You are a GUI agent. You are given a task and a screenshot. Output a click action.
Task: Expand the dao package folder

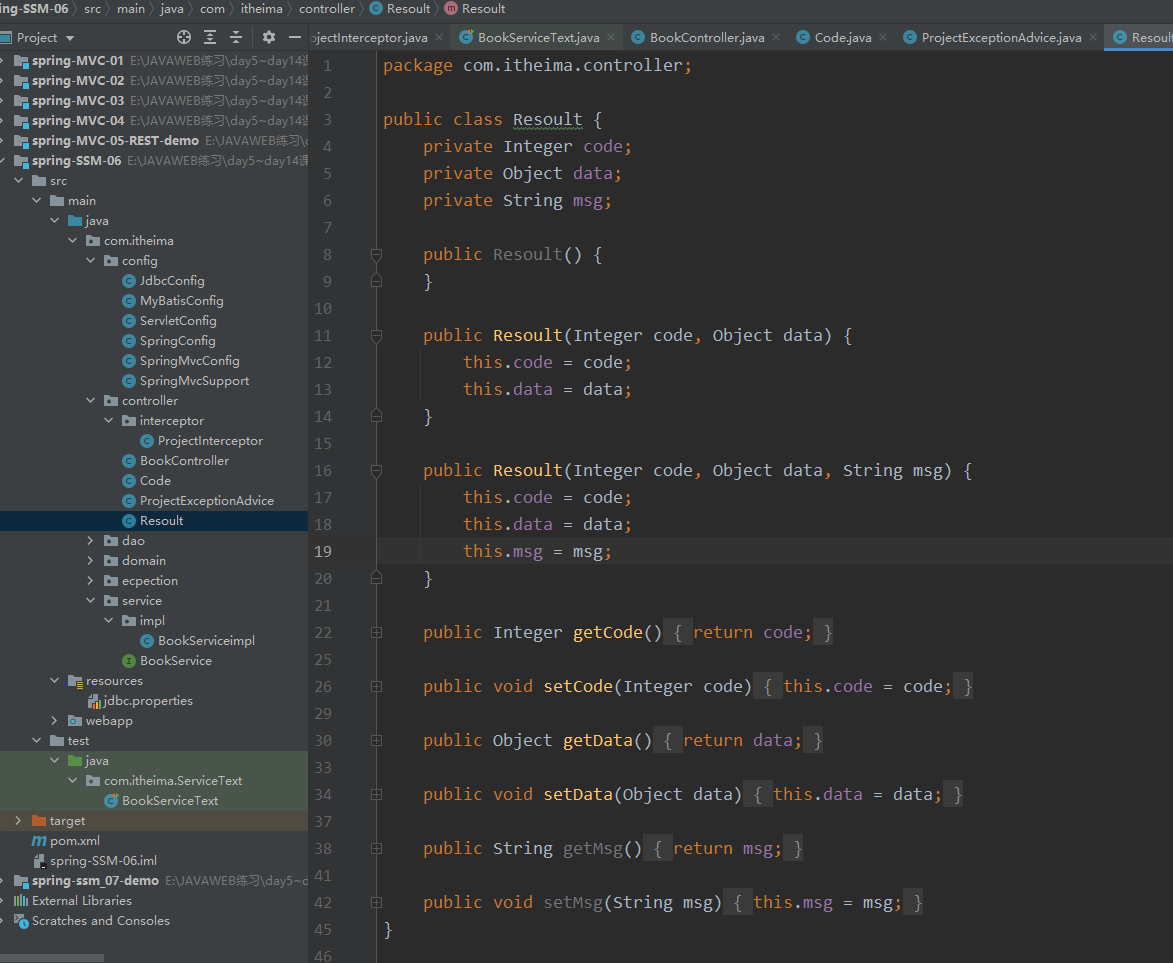(91, 540)
